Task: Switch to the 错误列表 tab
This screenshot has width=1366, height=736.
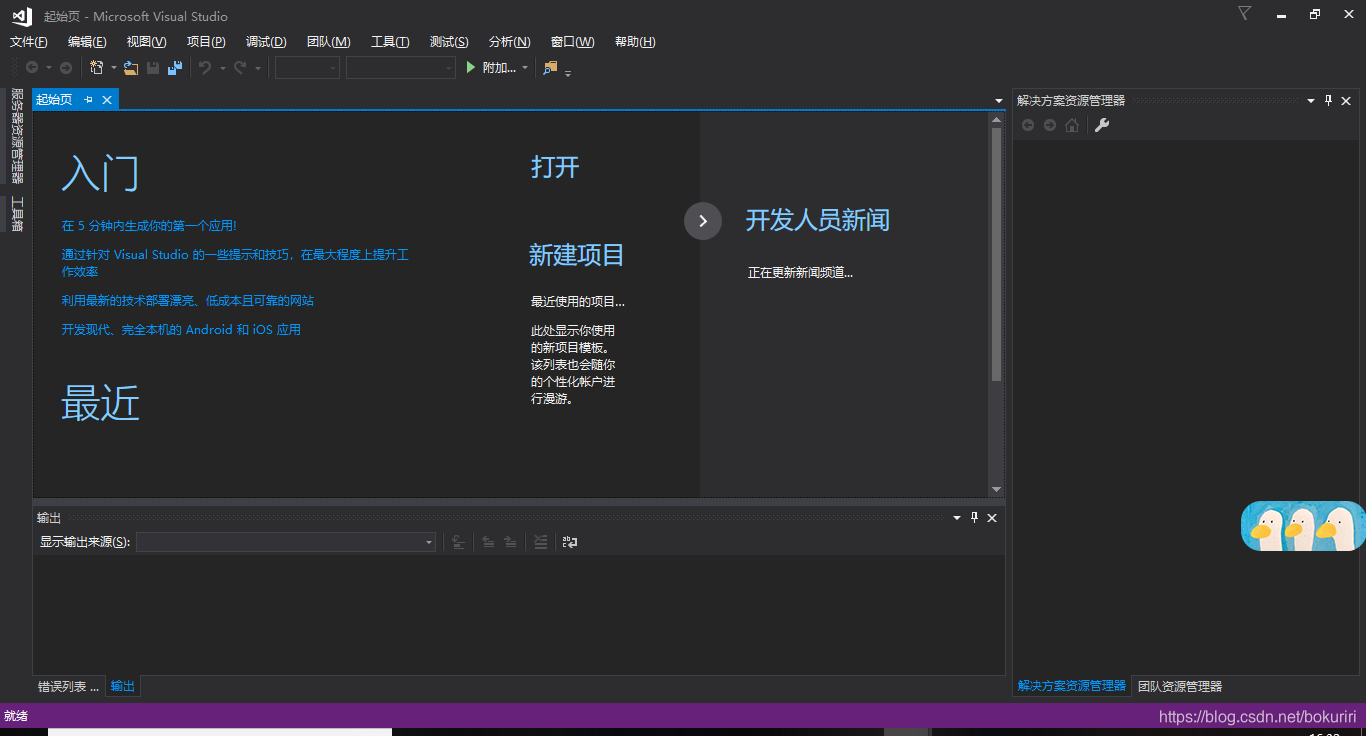Action: pos(69,686)
